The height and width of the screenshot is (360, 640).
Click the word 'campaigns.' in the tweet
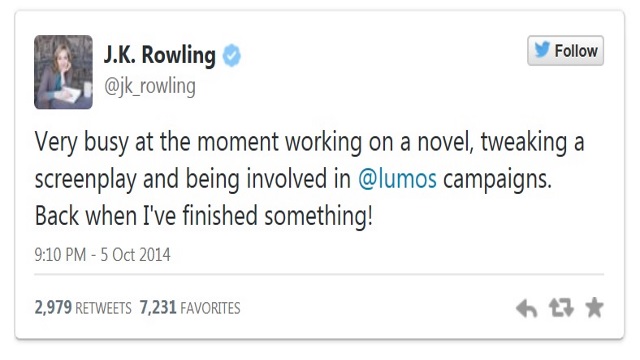click(x=497, y=180)
